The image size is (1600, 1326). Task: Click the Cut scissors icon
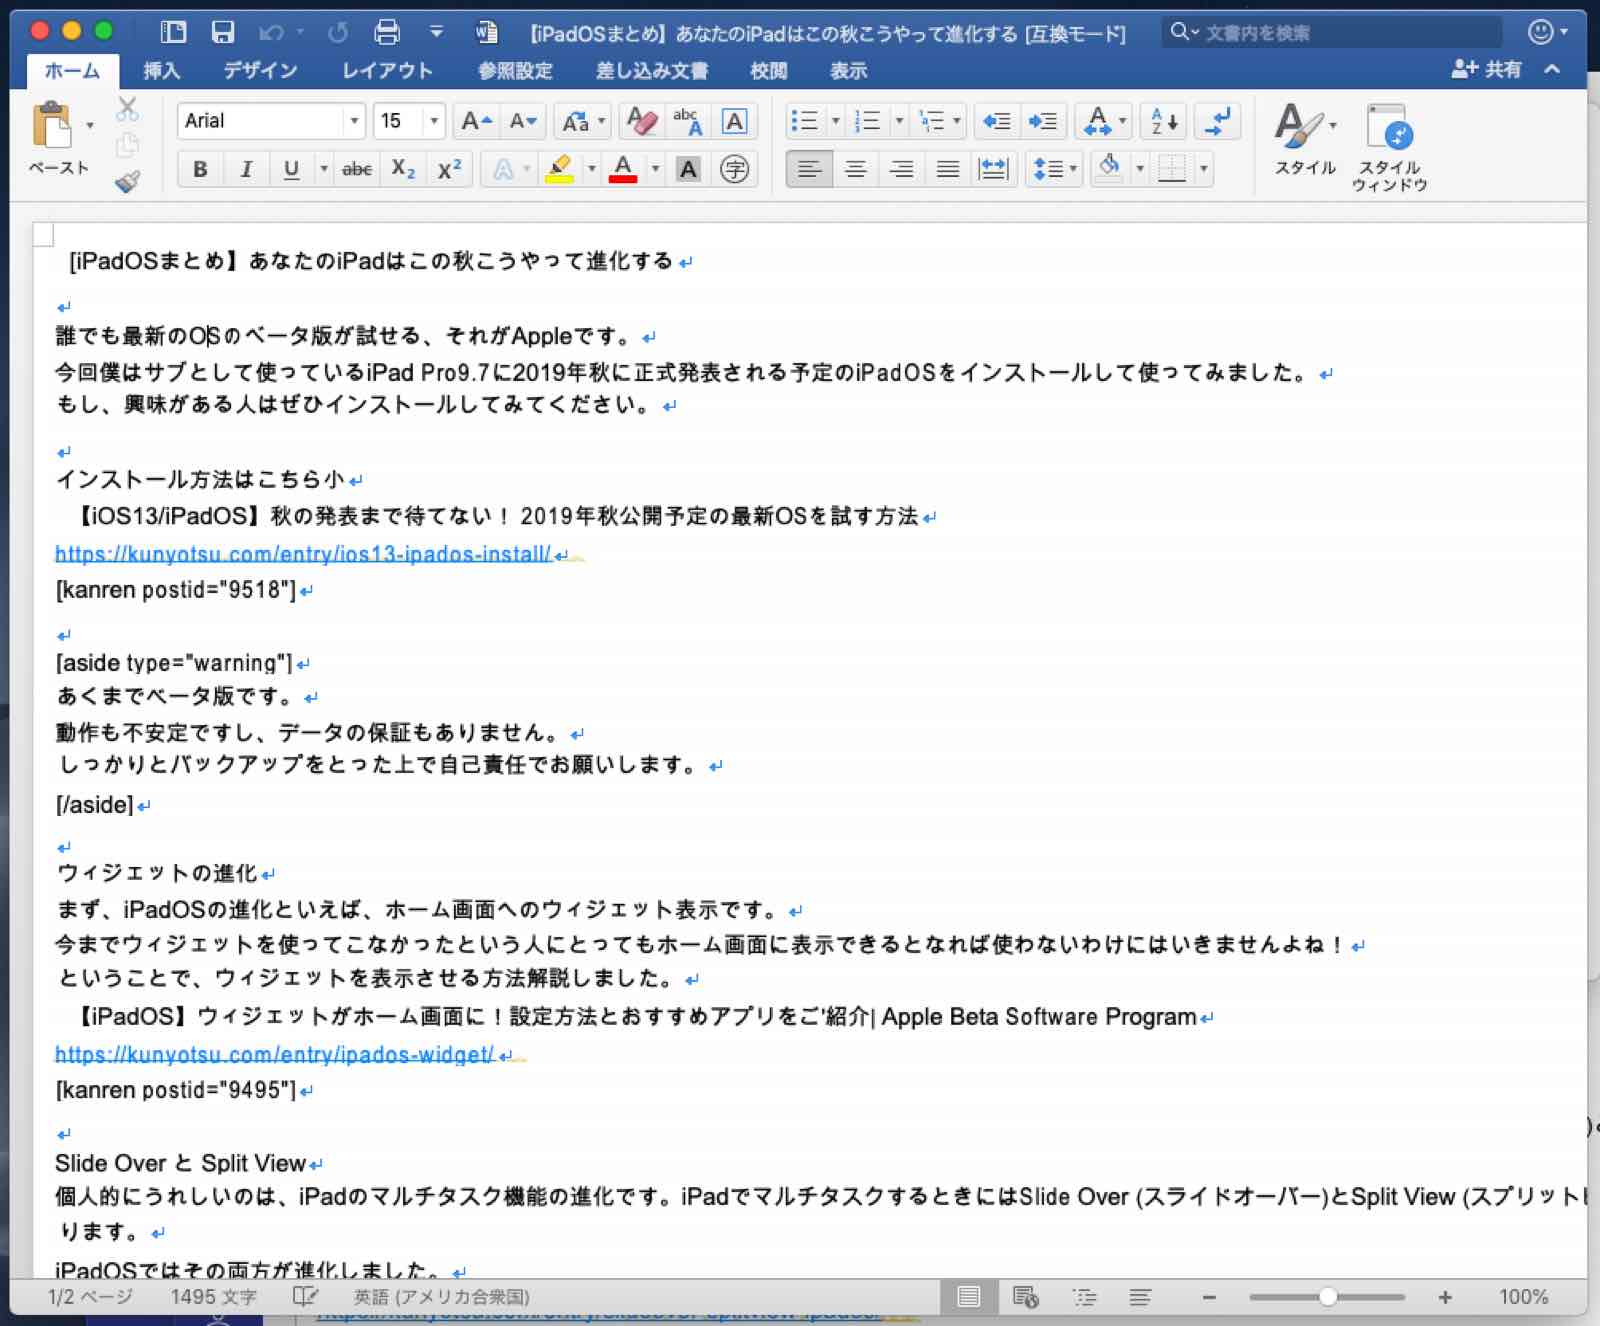128,109
